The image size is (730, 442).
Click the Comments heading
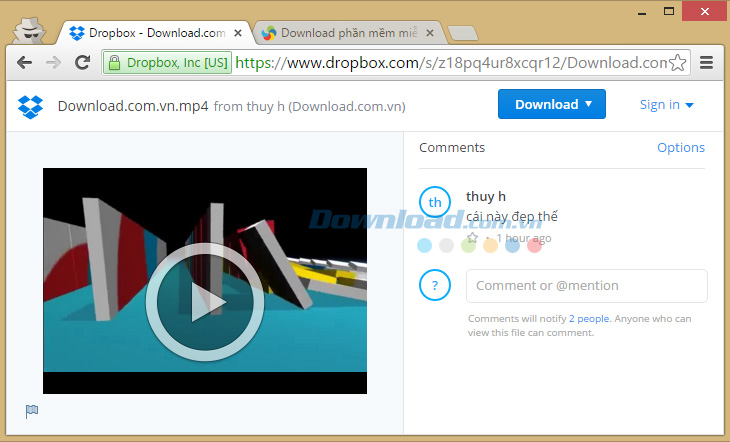452,148
